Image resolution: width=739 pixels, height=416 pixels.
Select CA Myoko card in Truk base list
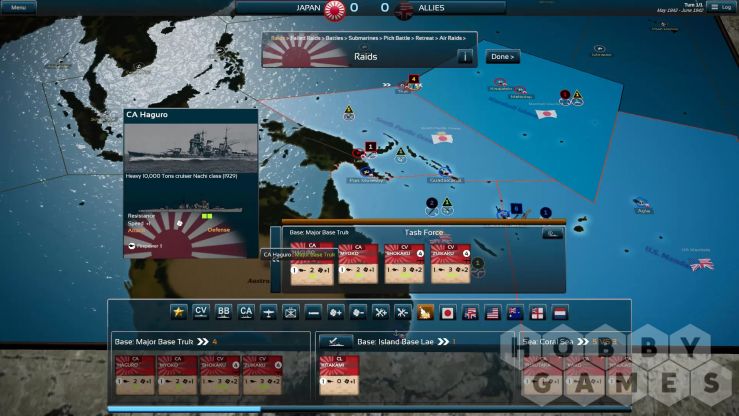pos(178,375)
